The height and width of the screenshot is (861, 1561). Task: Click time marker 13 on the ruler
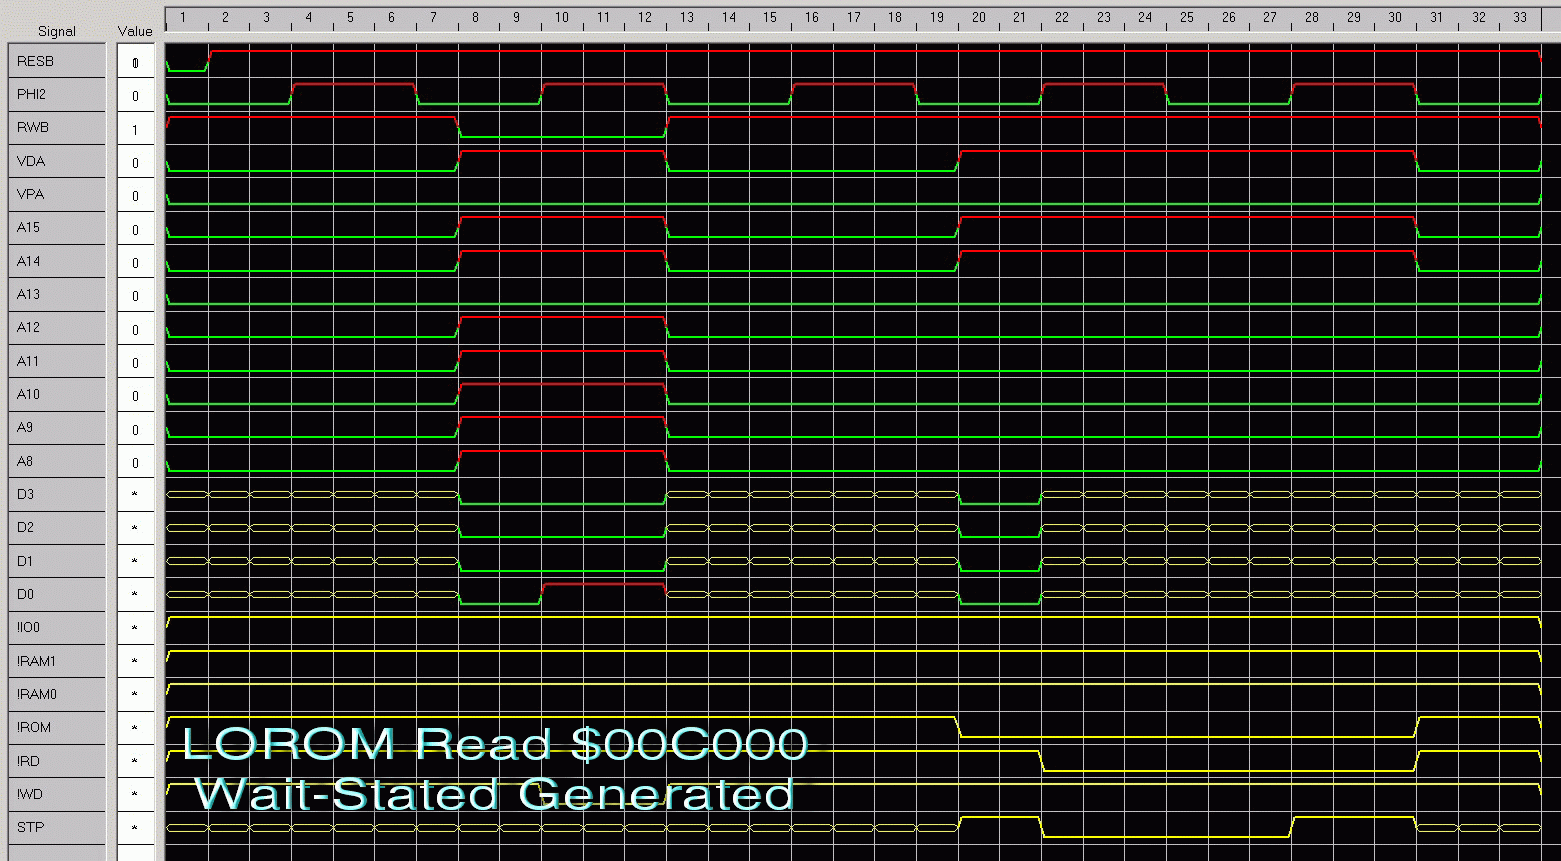(x=686, y=18)
